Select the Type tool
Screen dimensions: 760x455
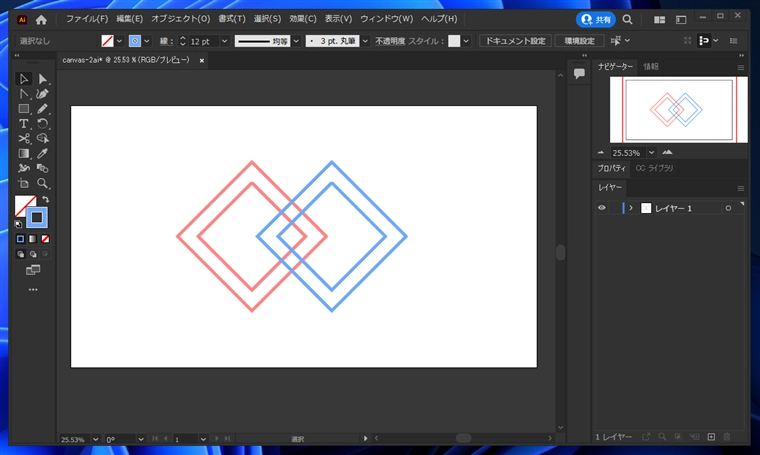pyautogui.click(x=23, y=124)
